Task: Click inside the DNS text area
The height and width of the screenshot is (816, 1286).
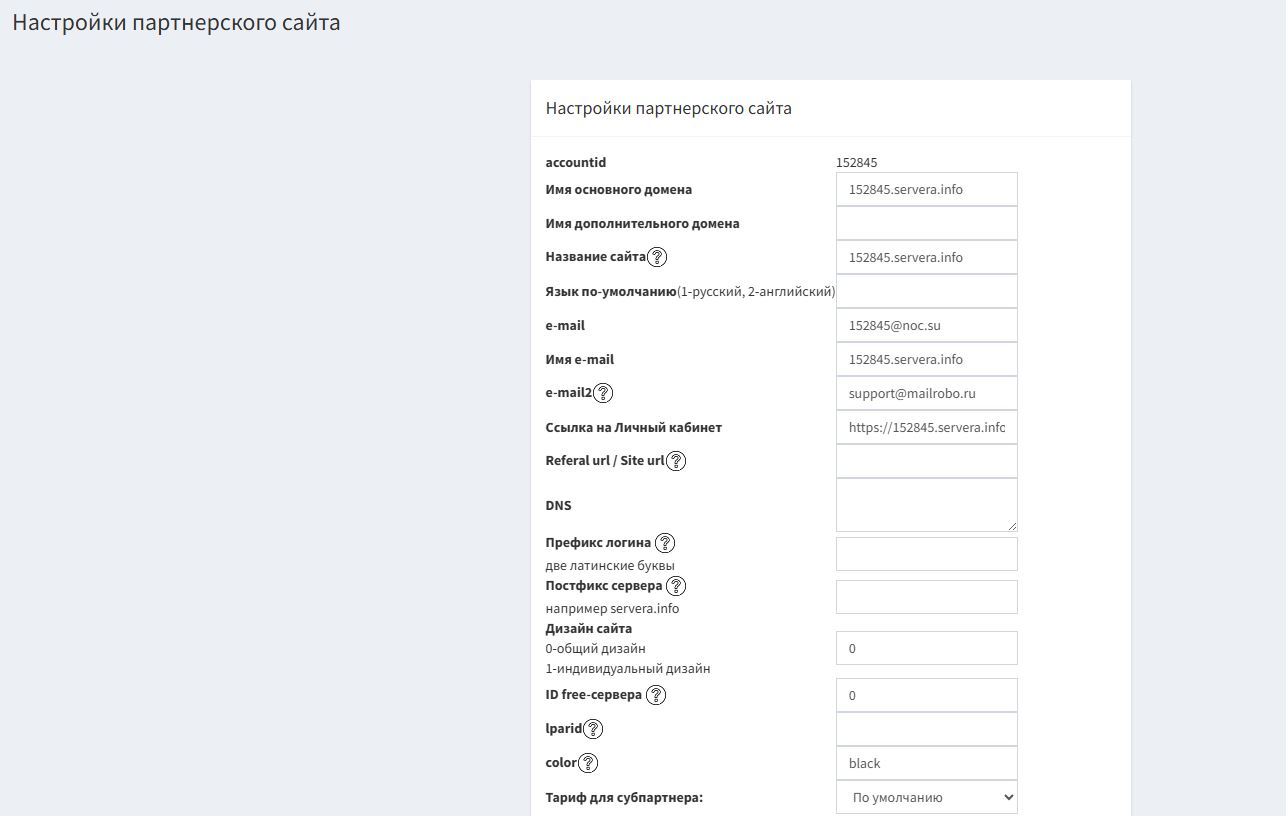Action: tap(926, 505)
